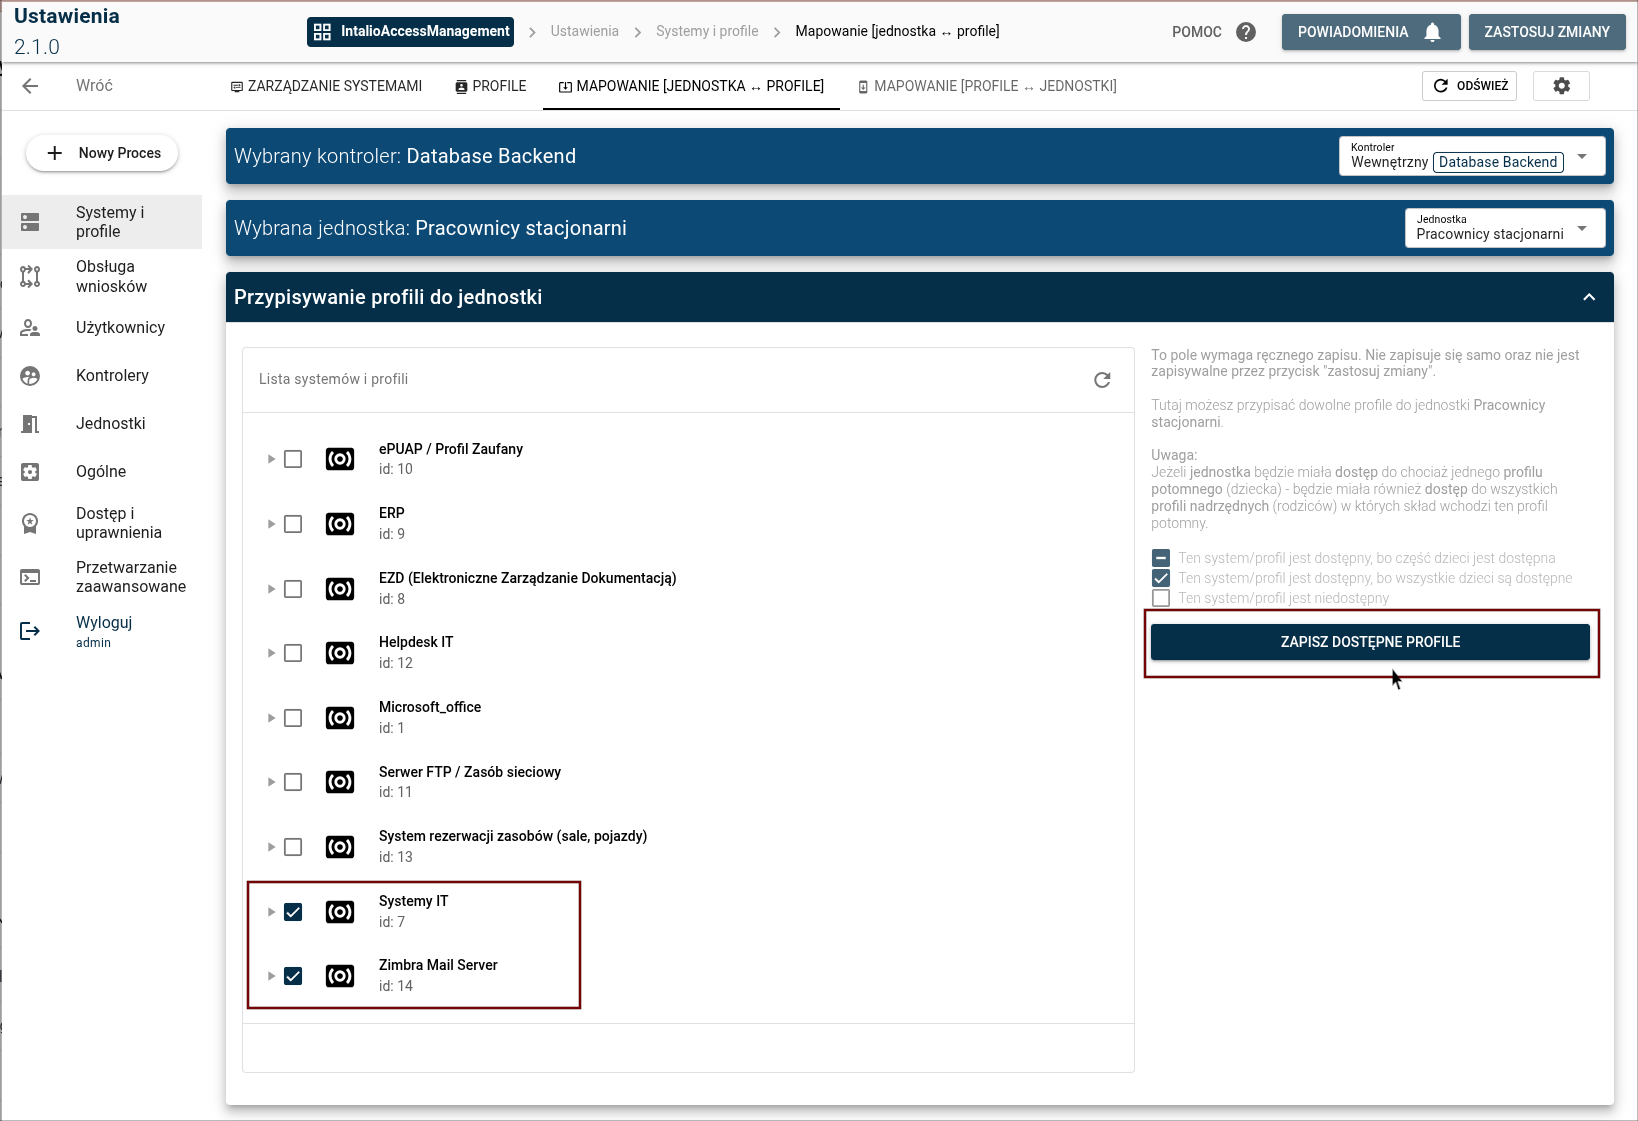Click the Zastosuj zmiany button
The height and width of the screenshot is (1121, 1638).
(x=1547, y=32)
